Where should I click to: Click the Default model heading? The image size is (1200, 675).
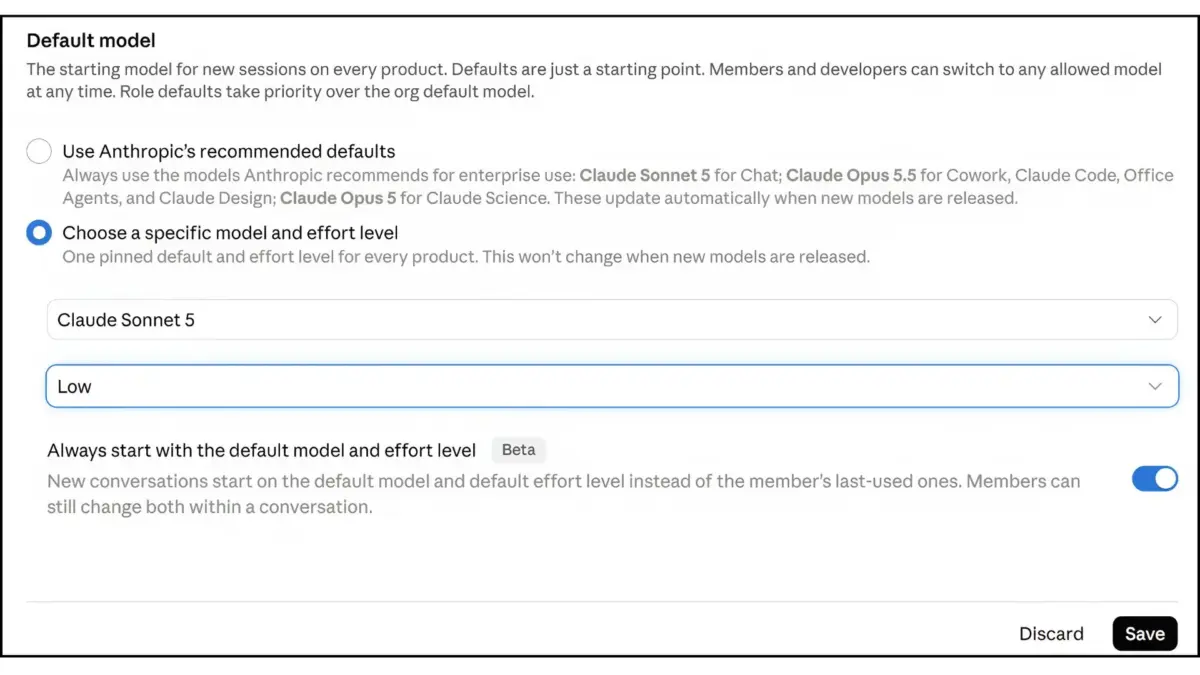coord(91,41)
